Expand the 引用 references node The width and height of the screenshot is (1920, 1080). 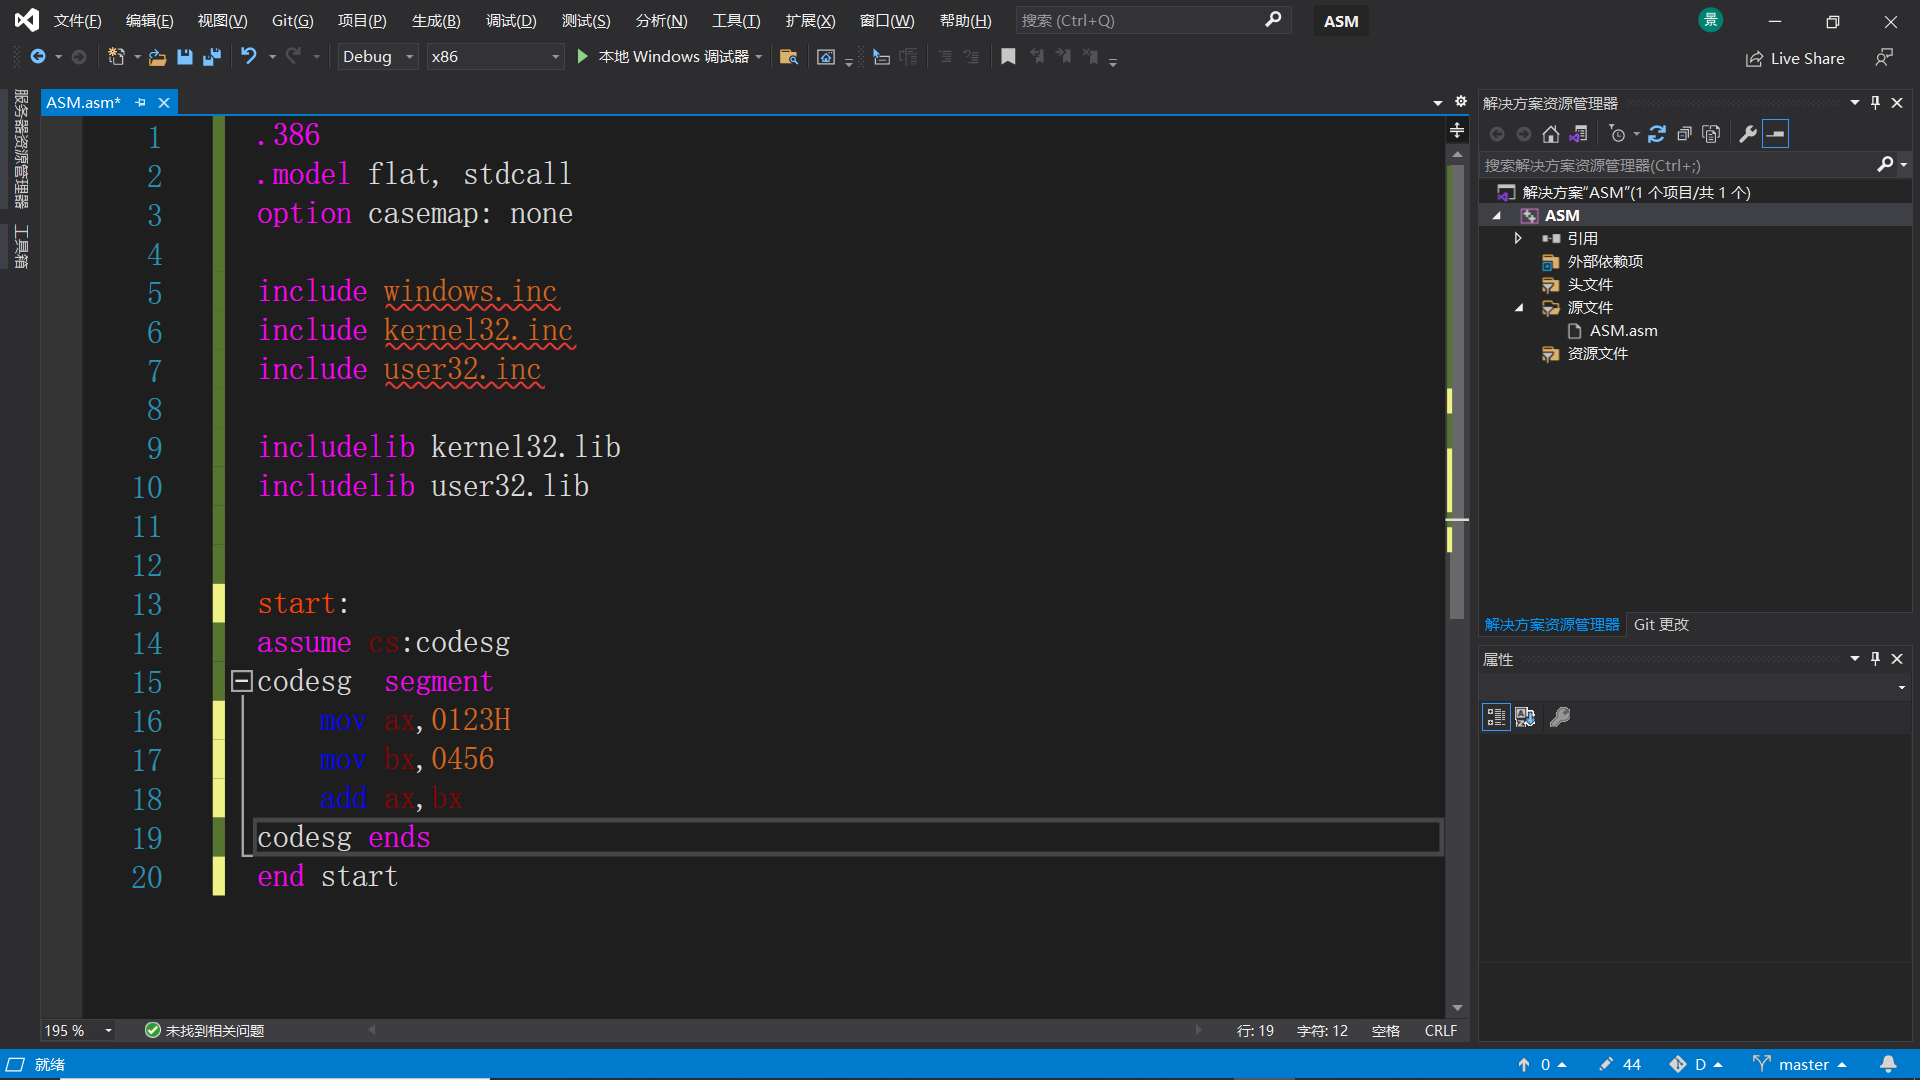1518,238
